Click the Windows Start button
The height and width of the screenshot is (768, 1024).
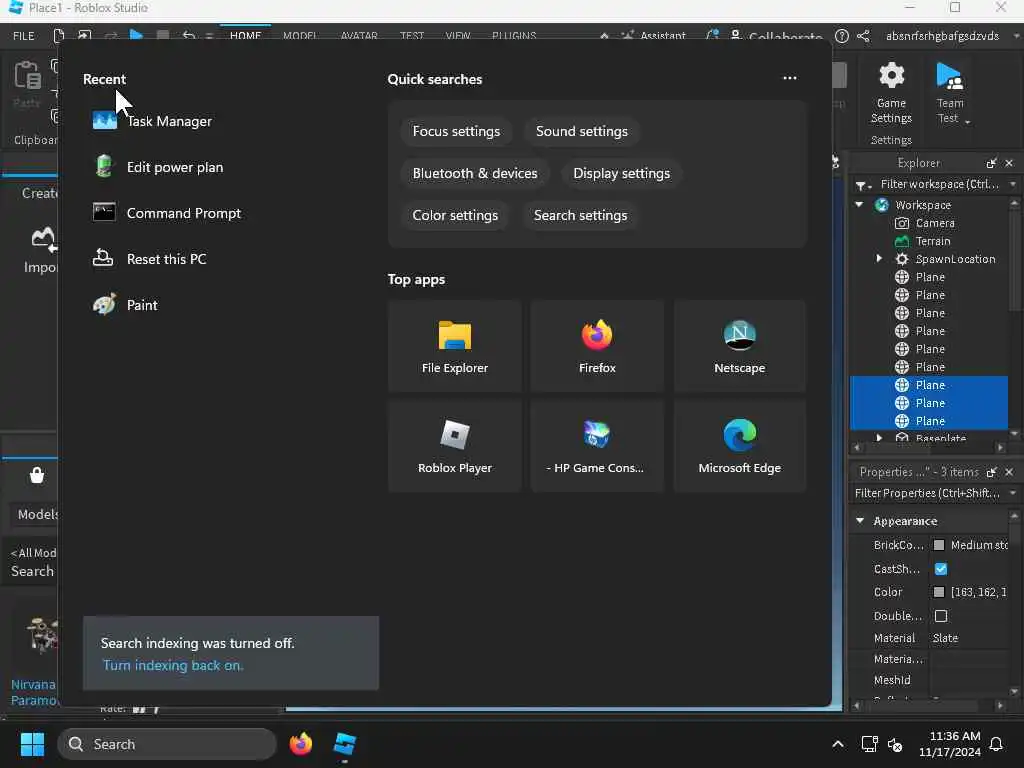(32, 744)
